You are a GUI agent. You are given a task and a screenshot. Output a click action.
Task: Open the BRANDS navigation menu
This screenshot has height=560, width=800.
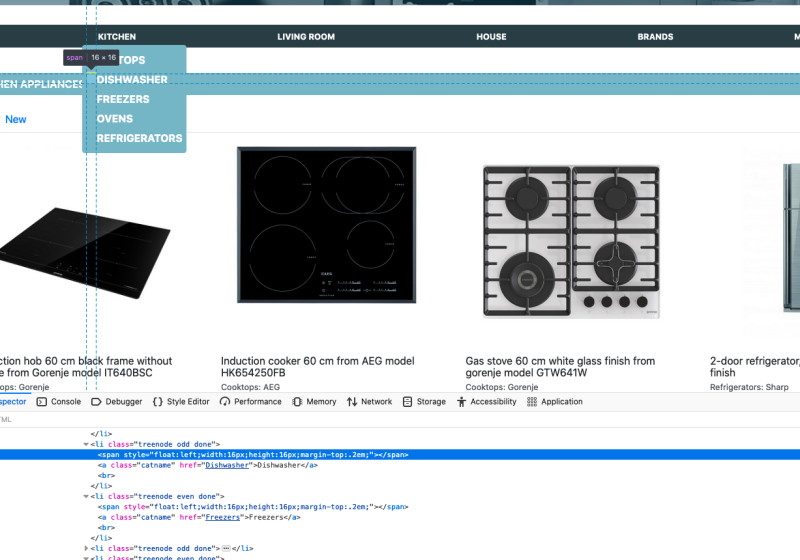(655, 37)
